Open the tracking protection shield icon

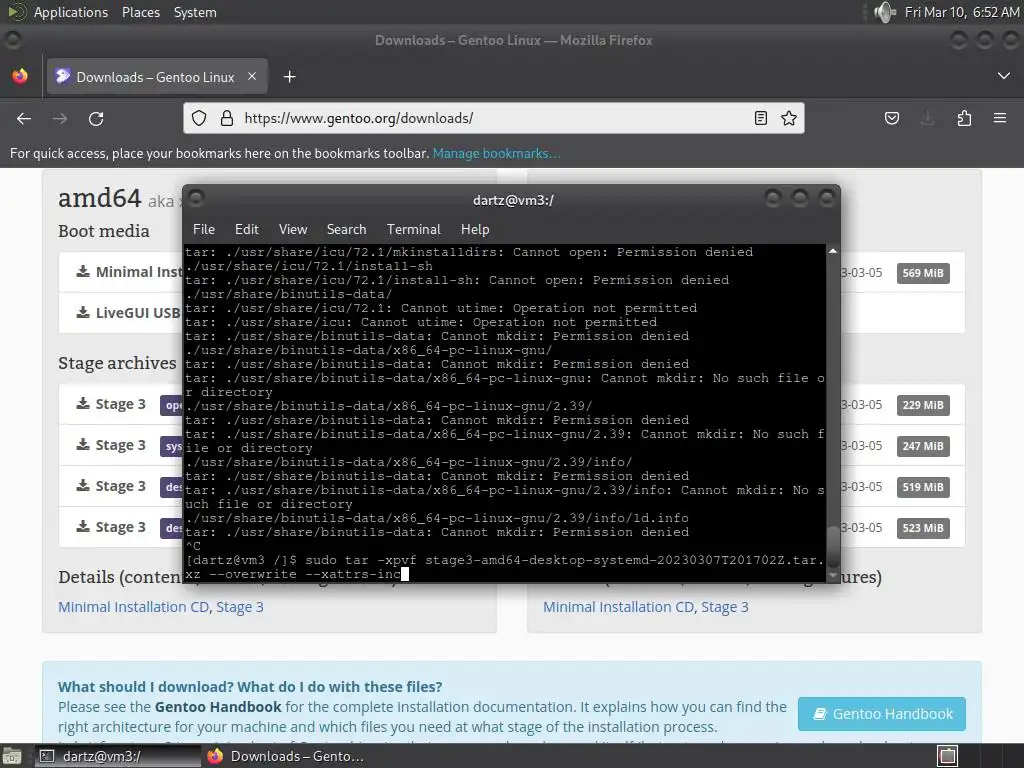199,118
